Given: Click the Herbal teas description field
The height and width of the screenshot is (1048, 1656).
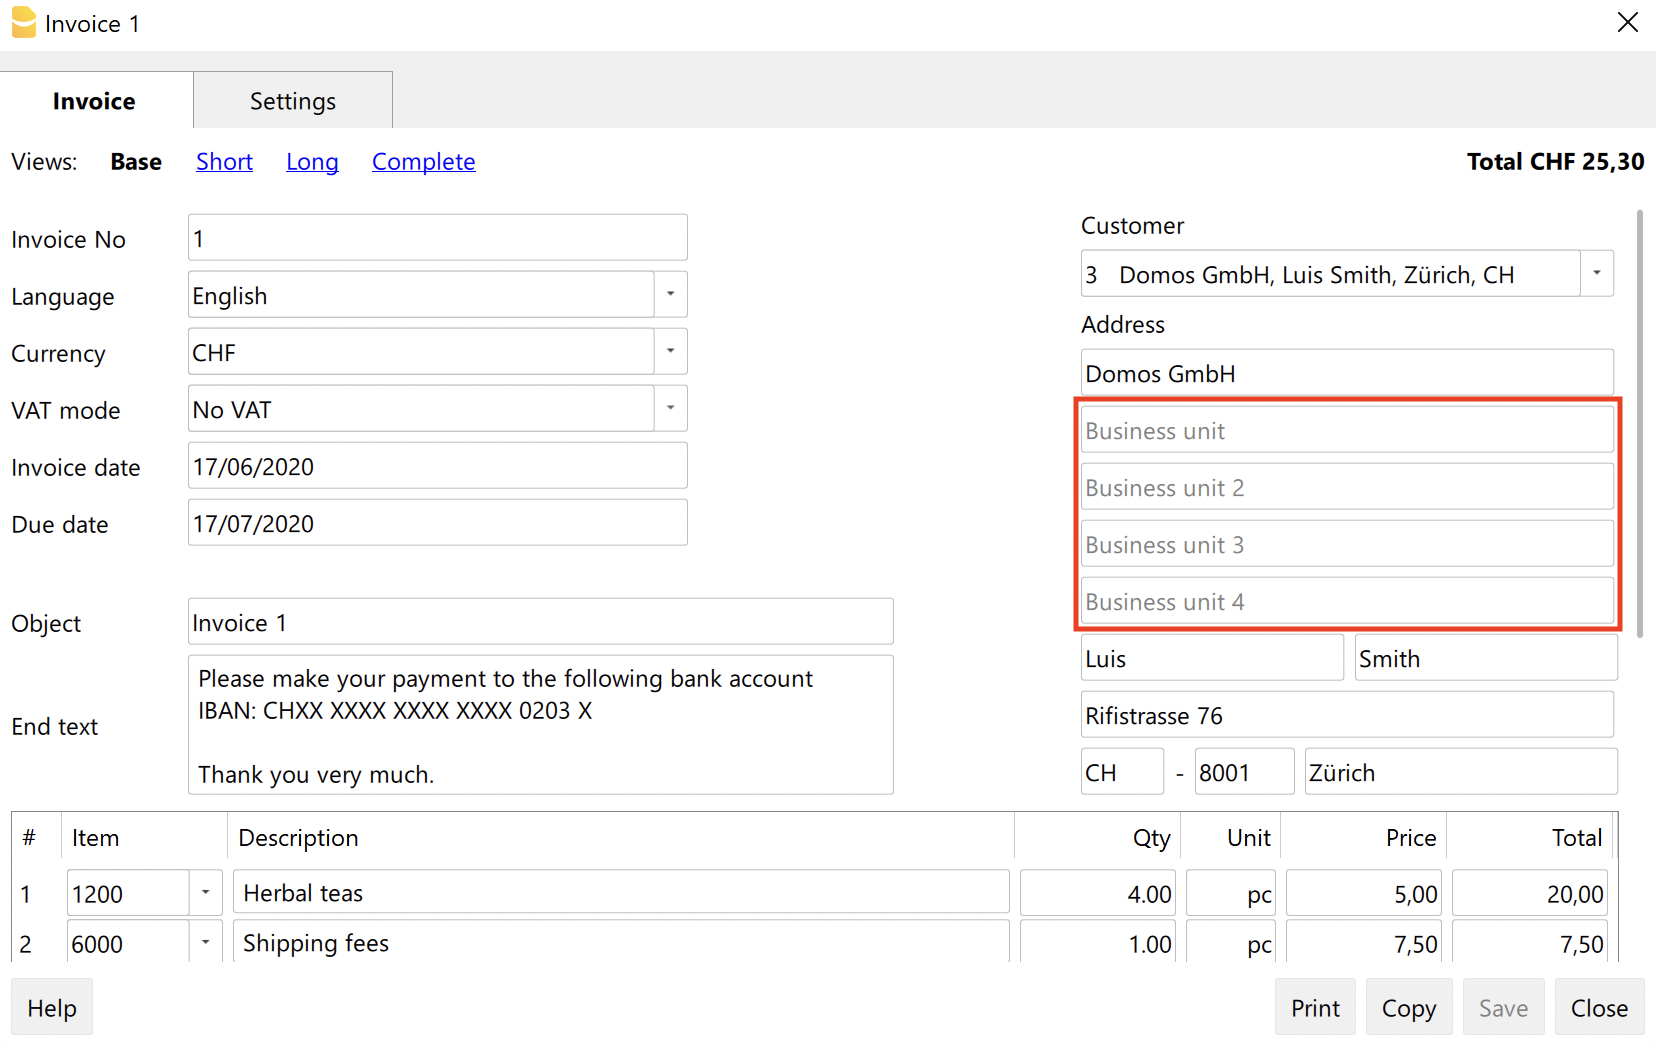Looking at the screenshot, I should point(620,893).
